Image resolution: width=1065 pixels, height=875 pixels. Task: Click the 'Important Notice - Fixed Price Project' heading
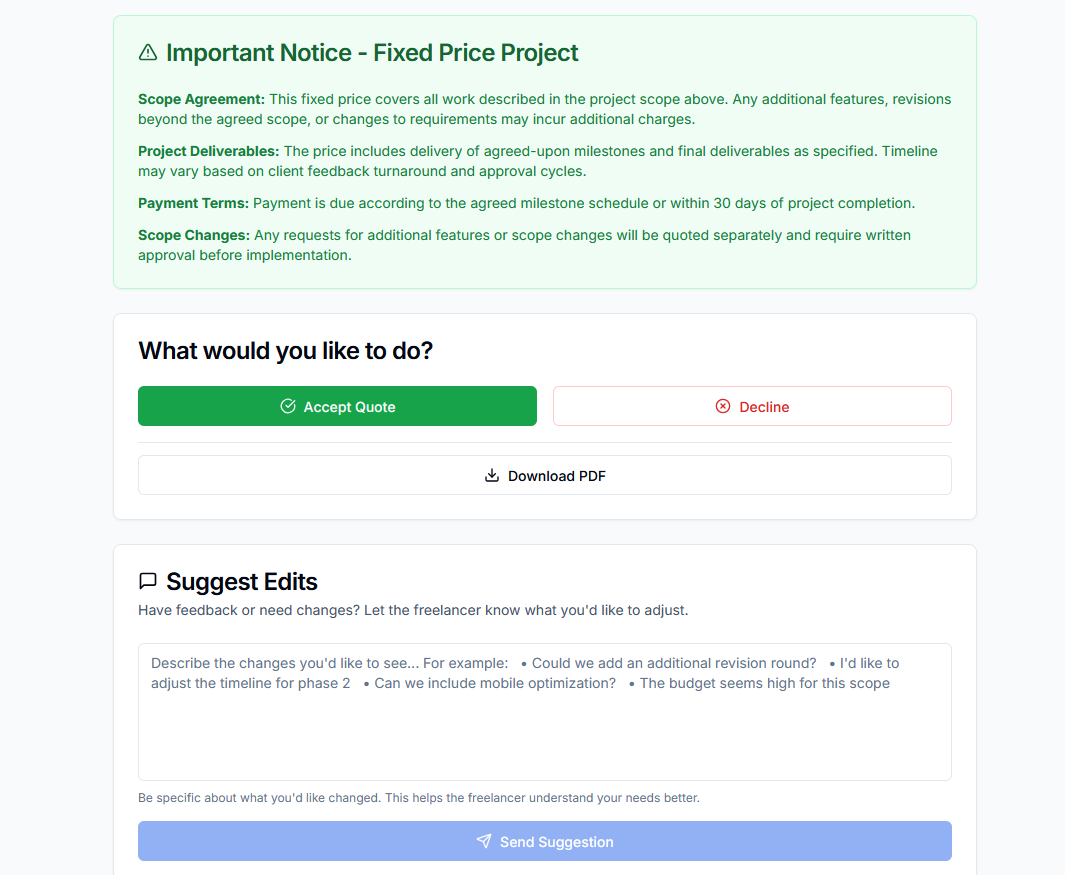click(372, 53)
